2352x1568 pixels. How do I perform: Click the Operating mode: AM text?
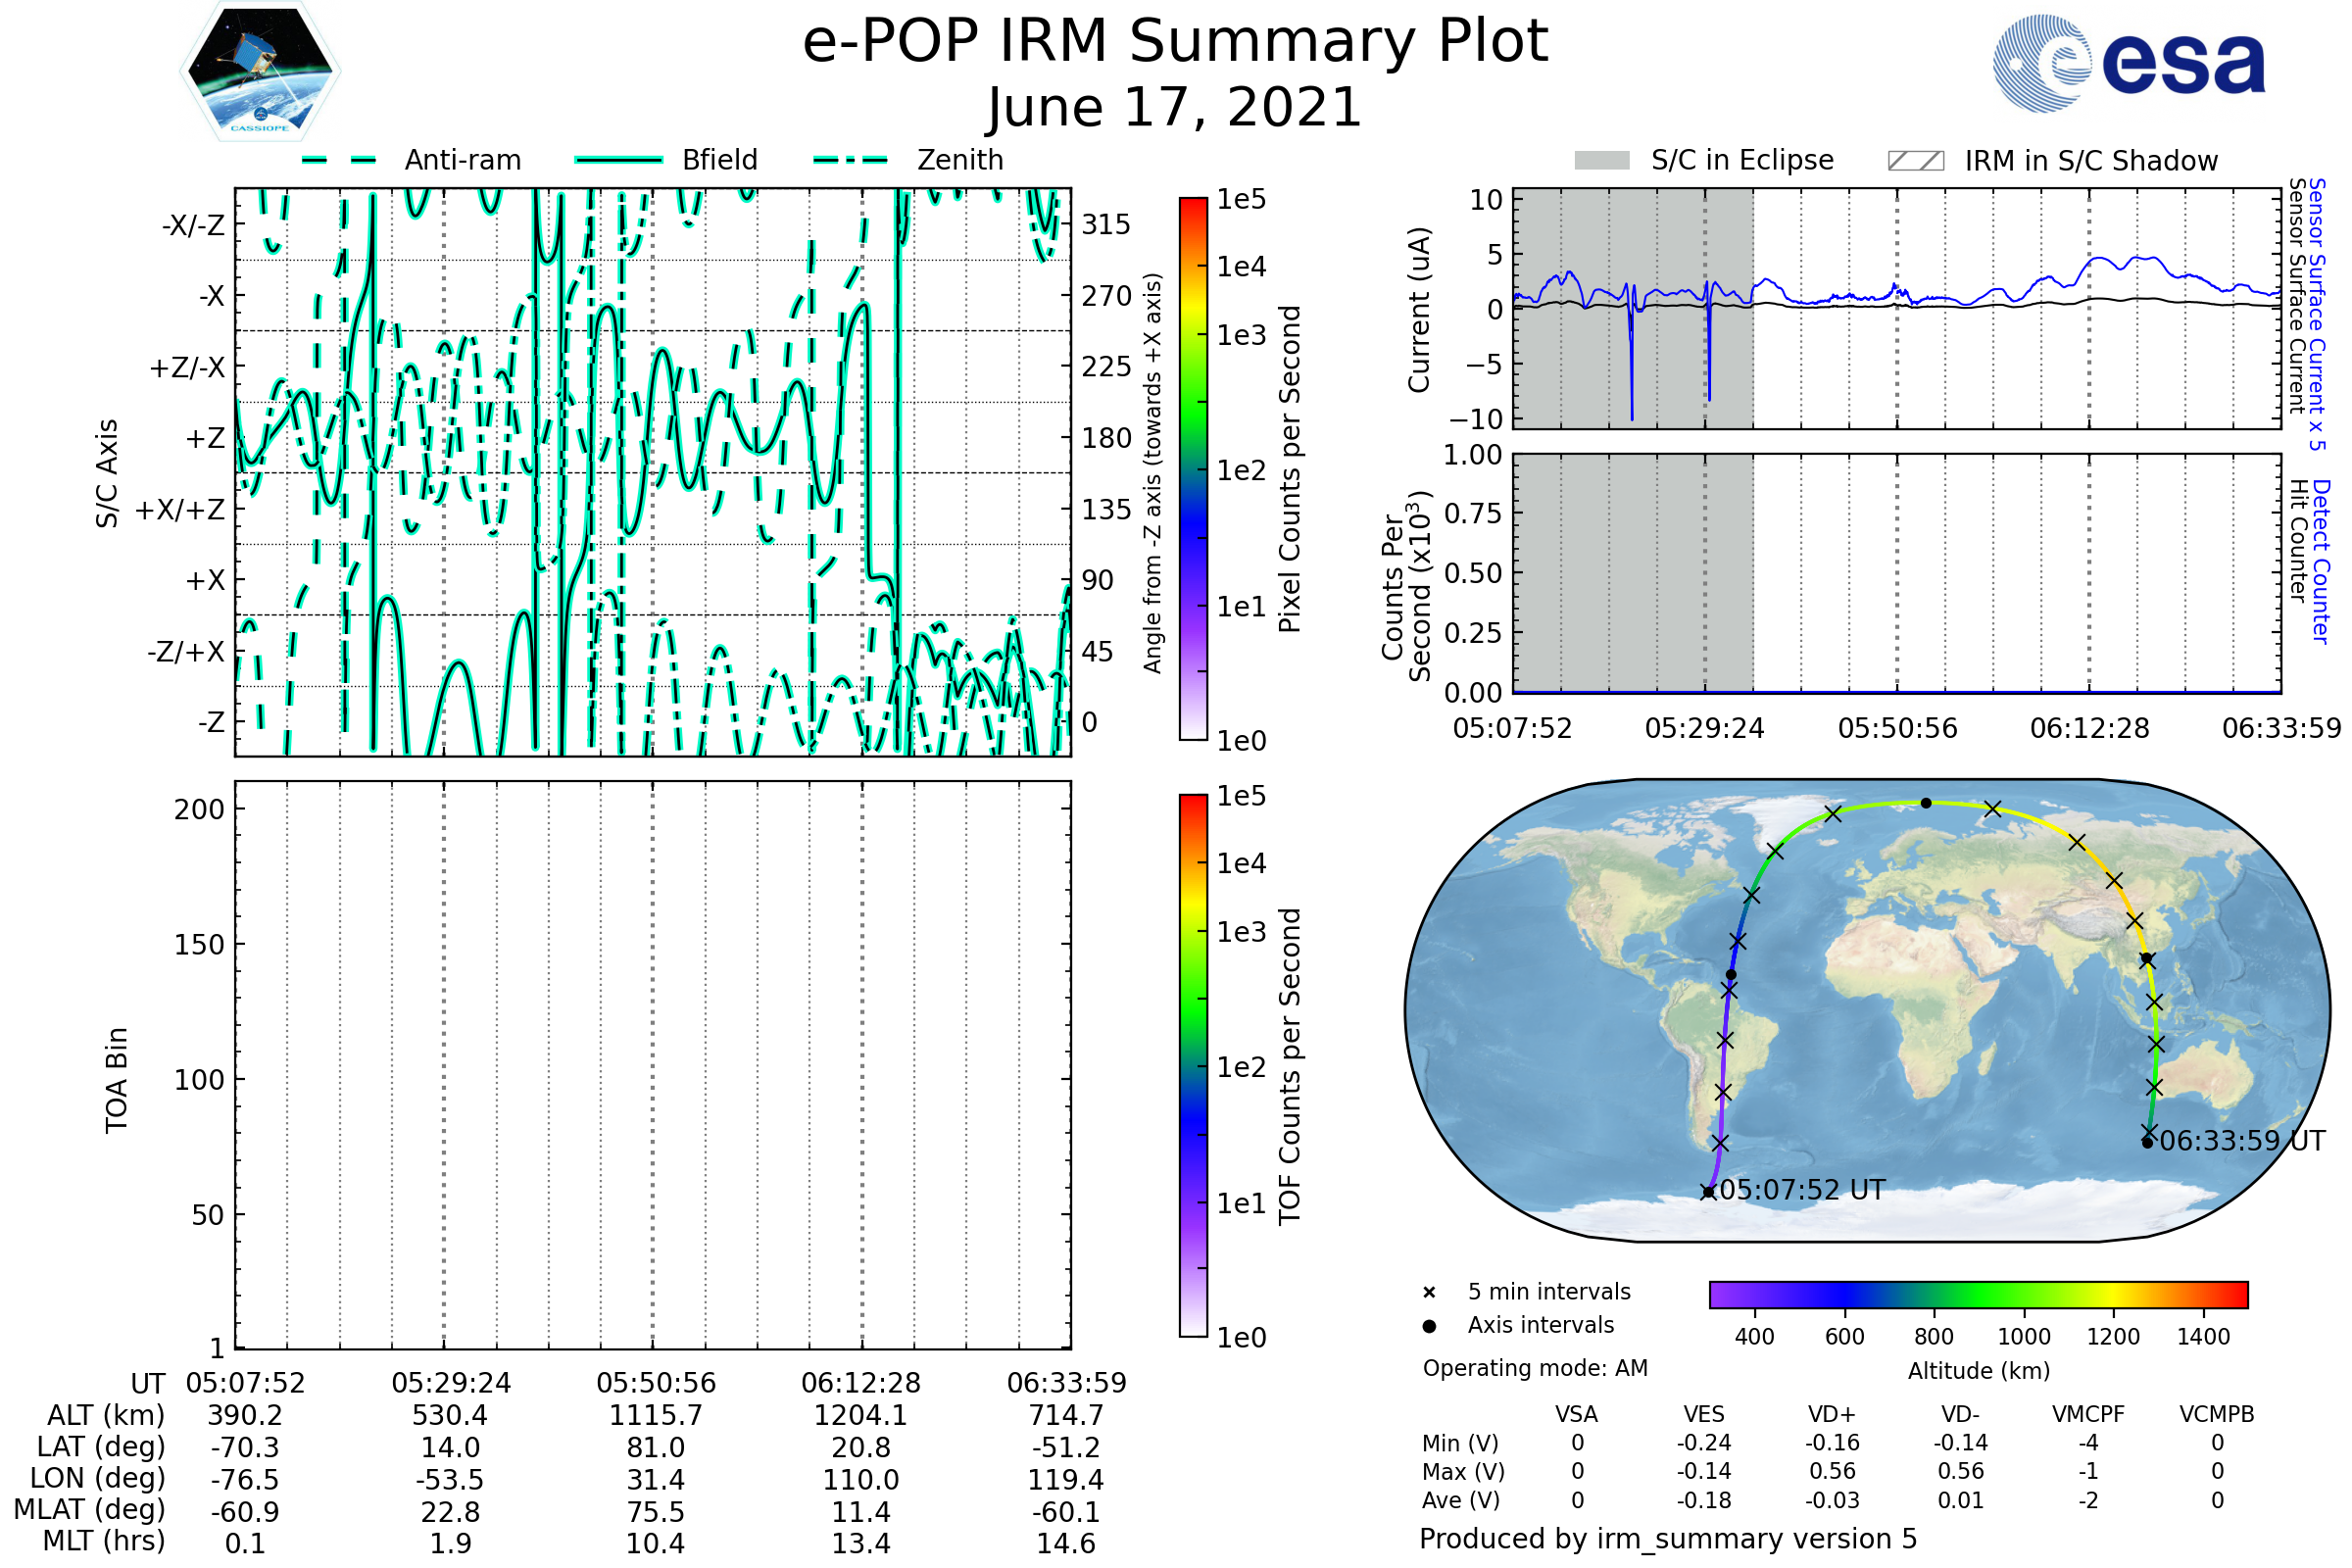pyautogui.click(x=1535, y=1368)
